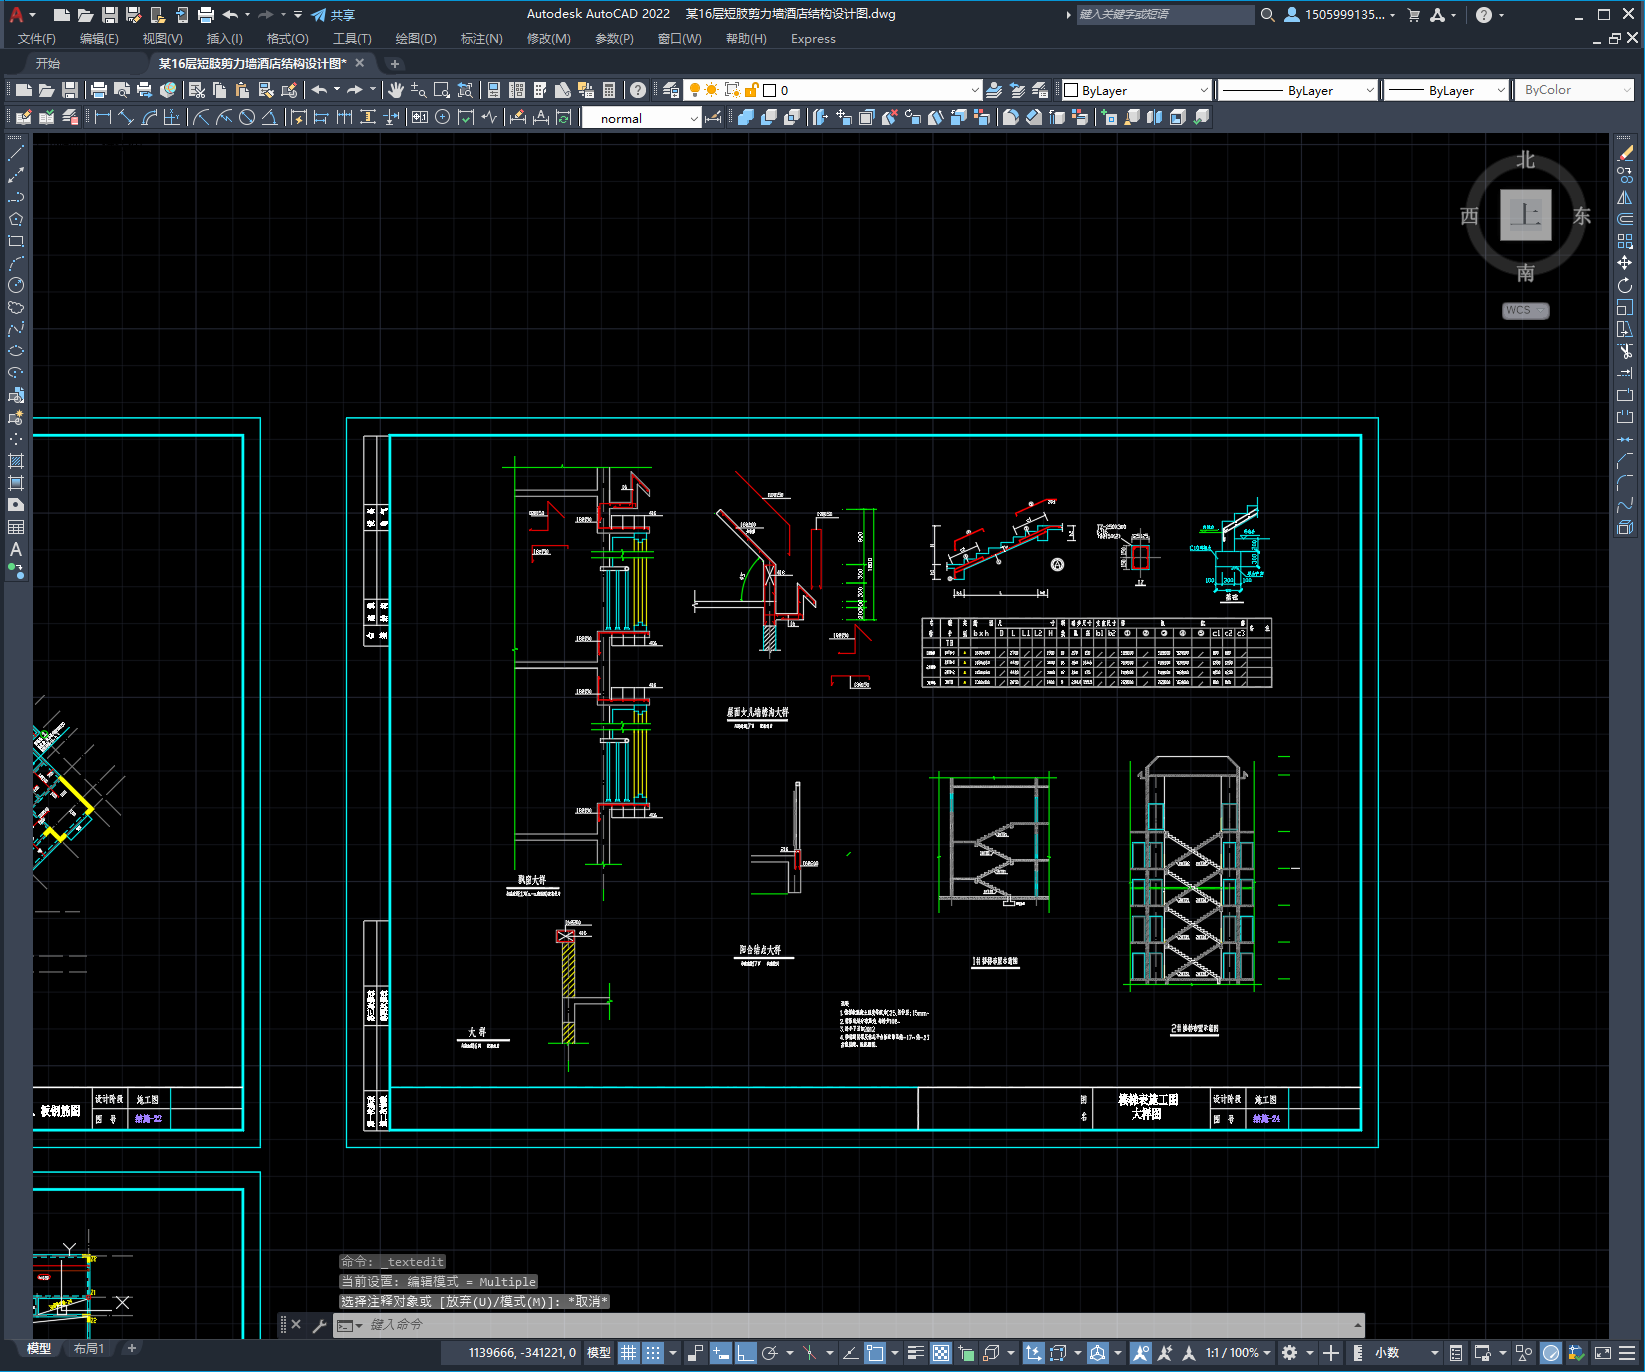Select the Rotate modify tool
This screenshot has width=1645, height=1372.
(x=1625, y=285)
